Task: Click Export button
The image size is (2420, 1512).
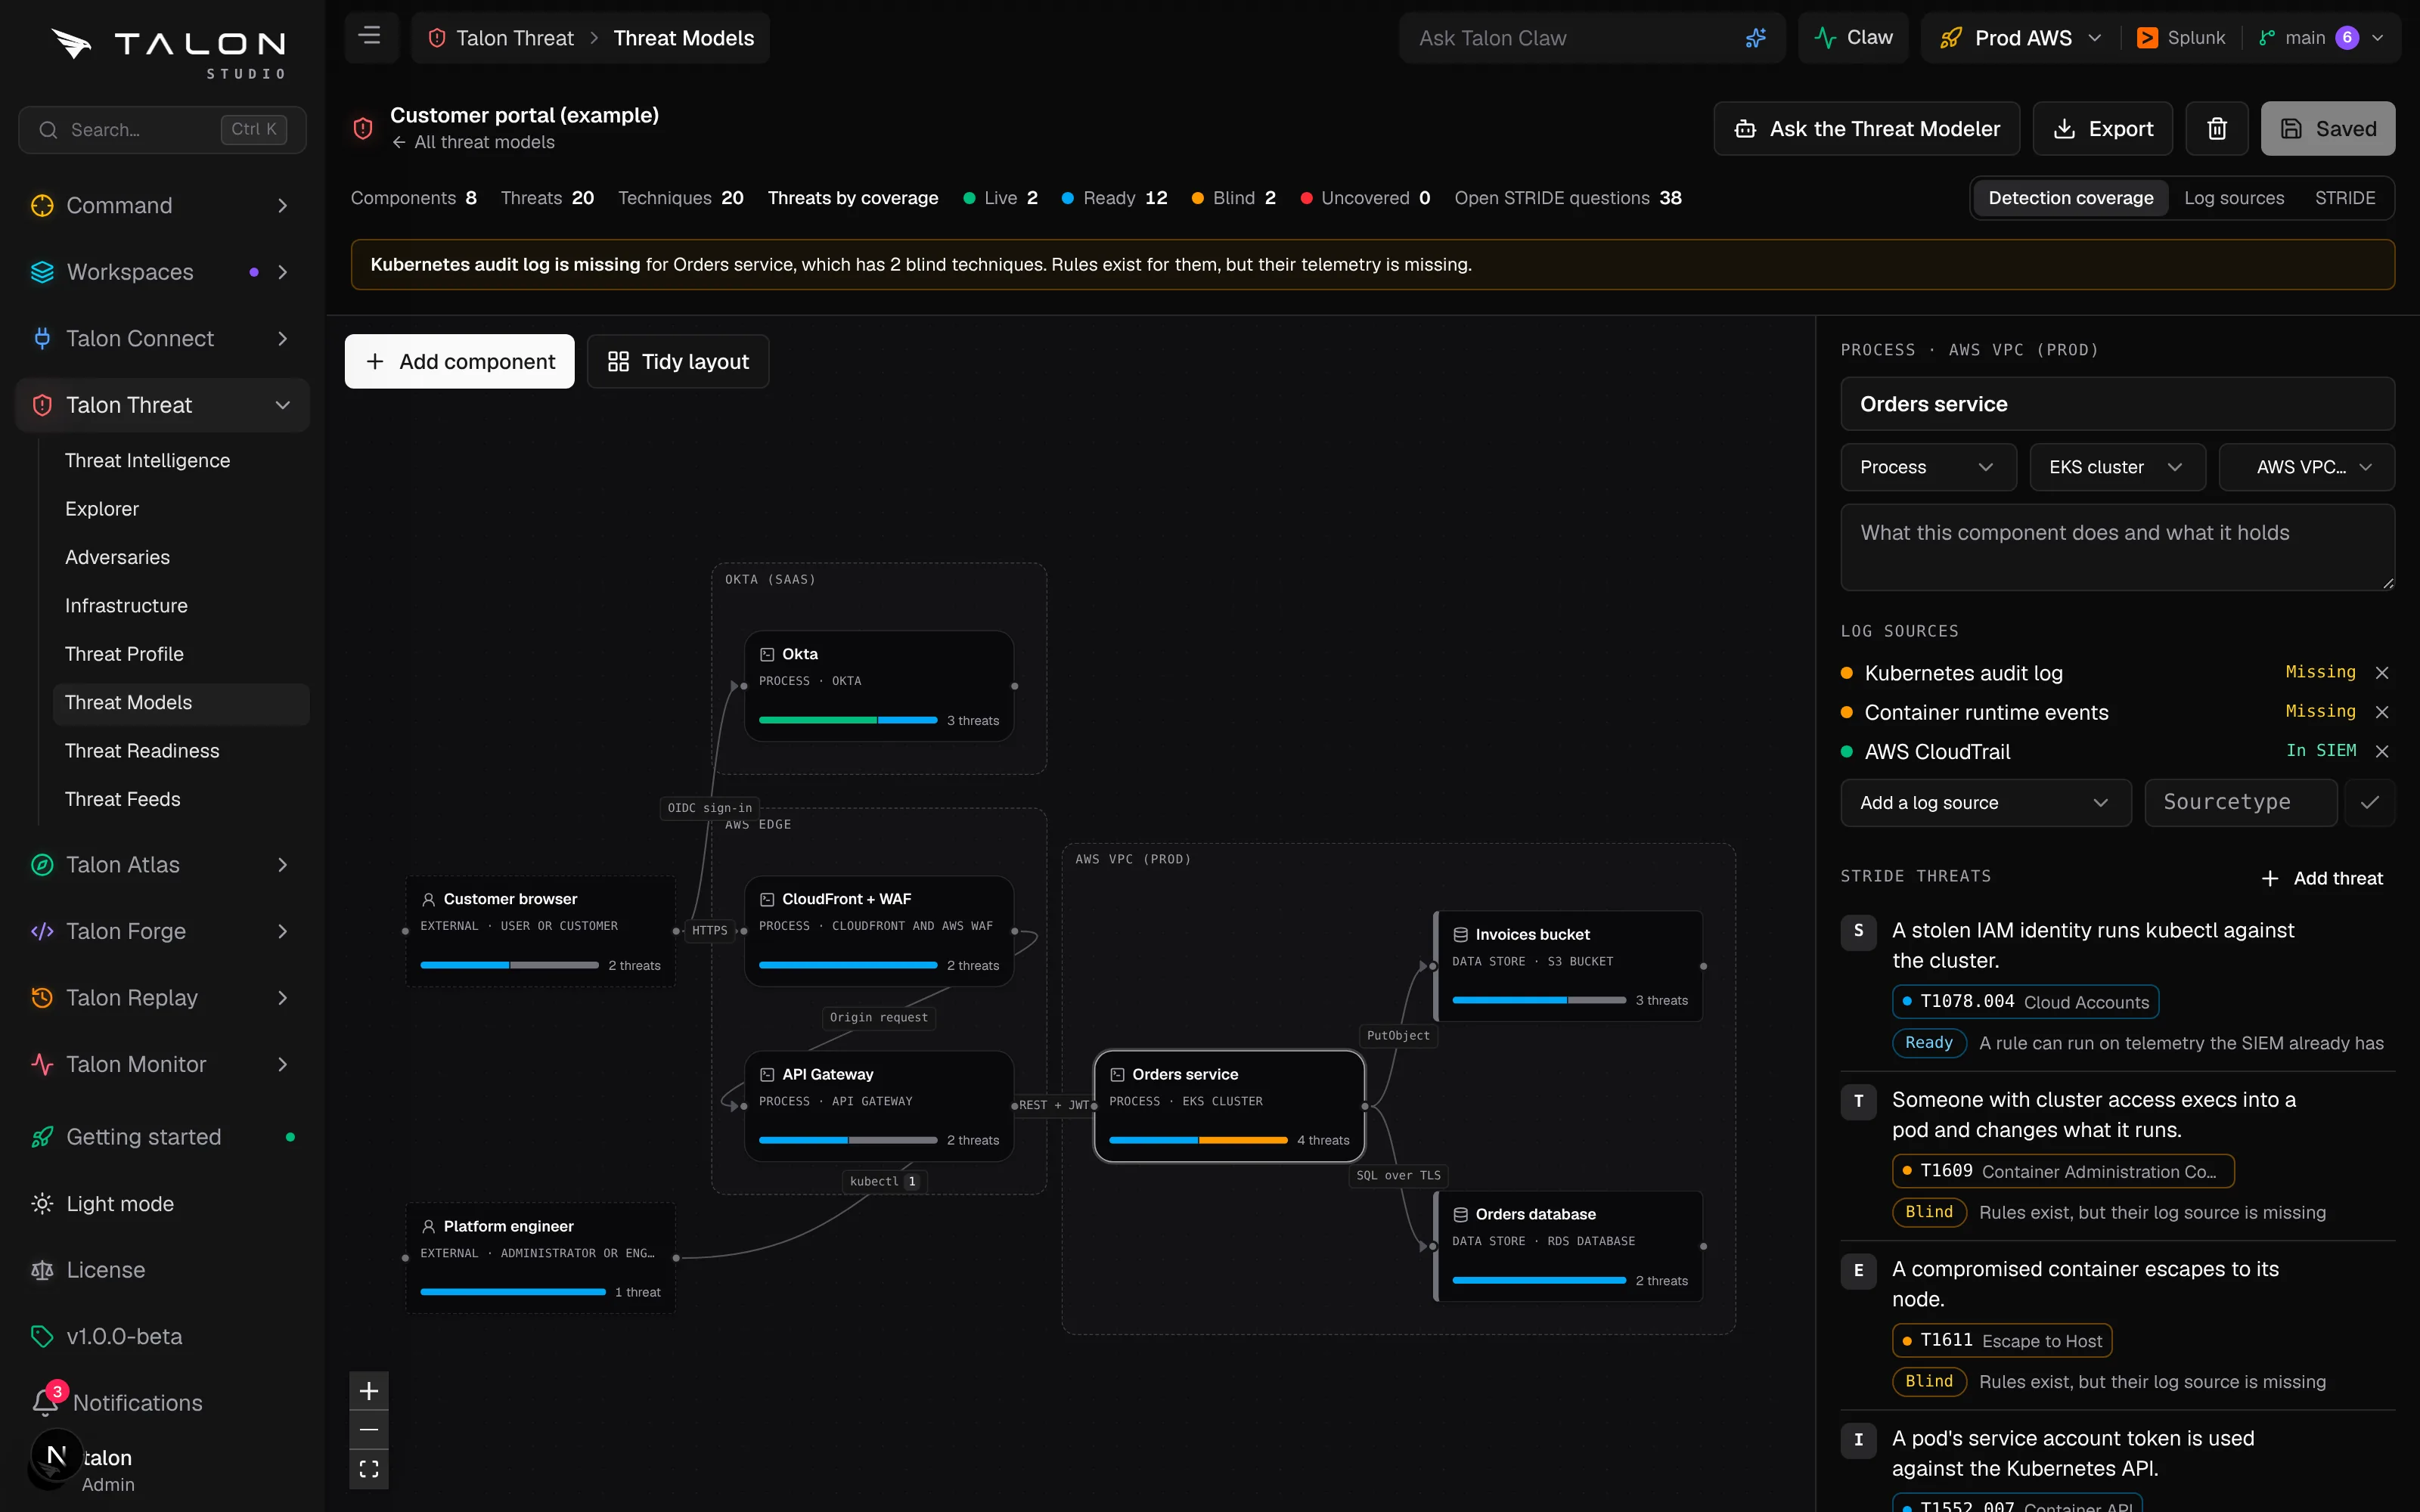Action: pyautogui.click(x=2102, y=128)
